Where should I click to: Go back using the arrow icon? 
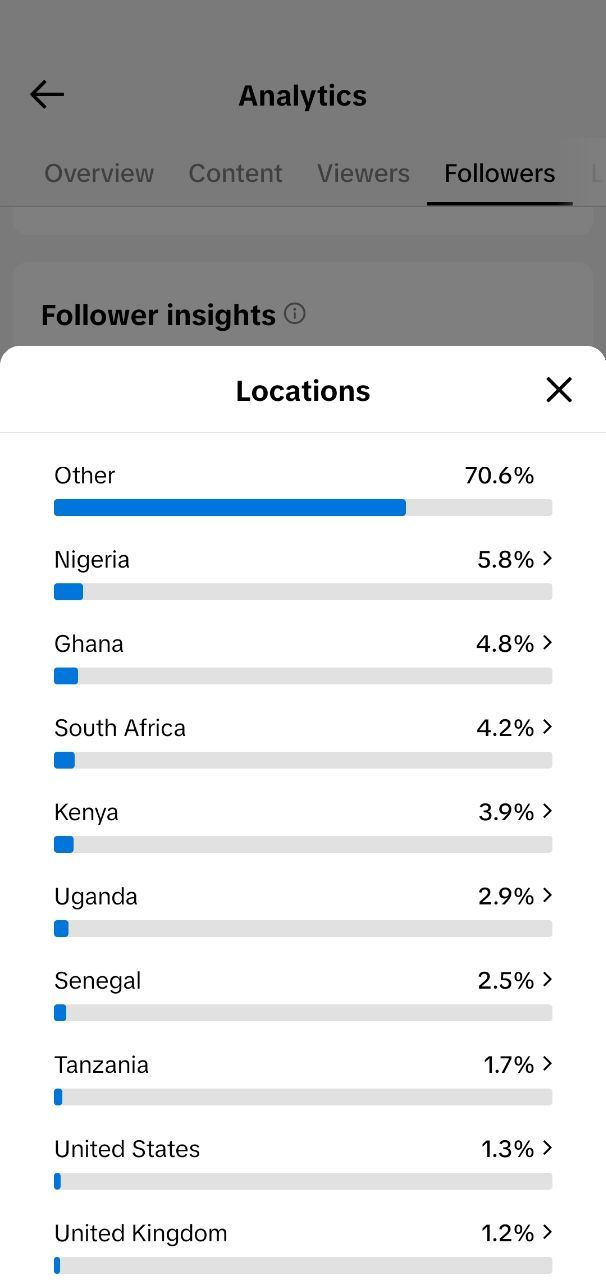47,95
